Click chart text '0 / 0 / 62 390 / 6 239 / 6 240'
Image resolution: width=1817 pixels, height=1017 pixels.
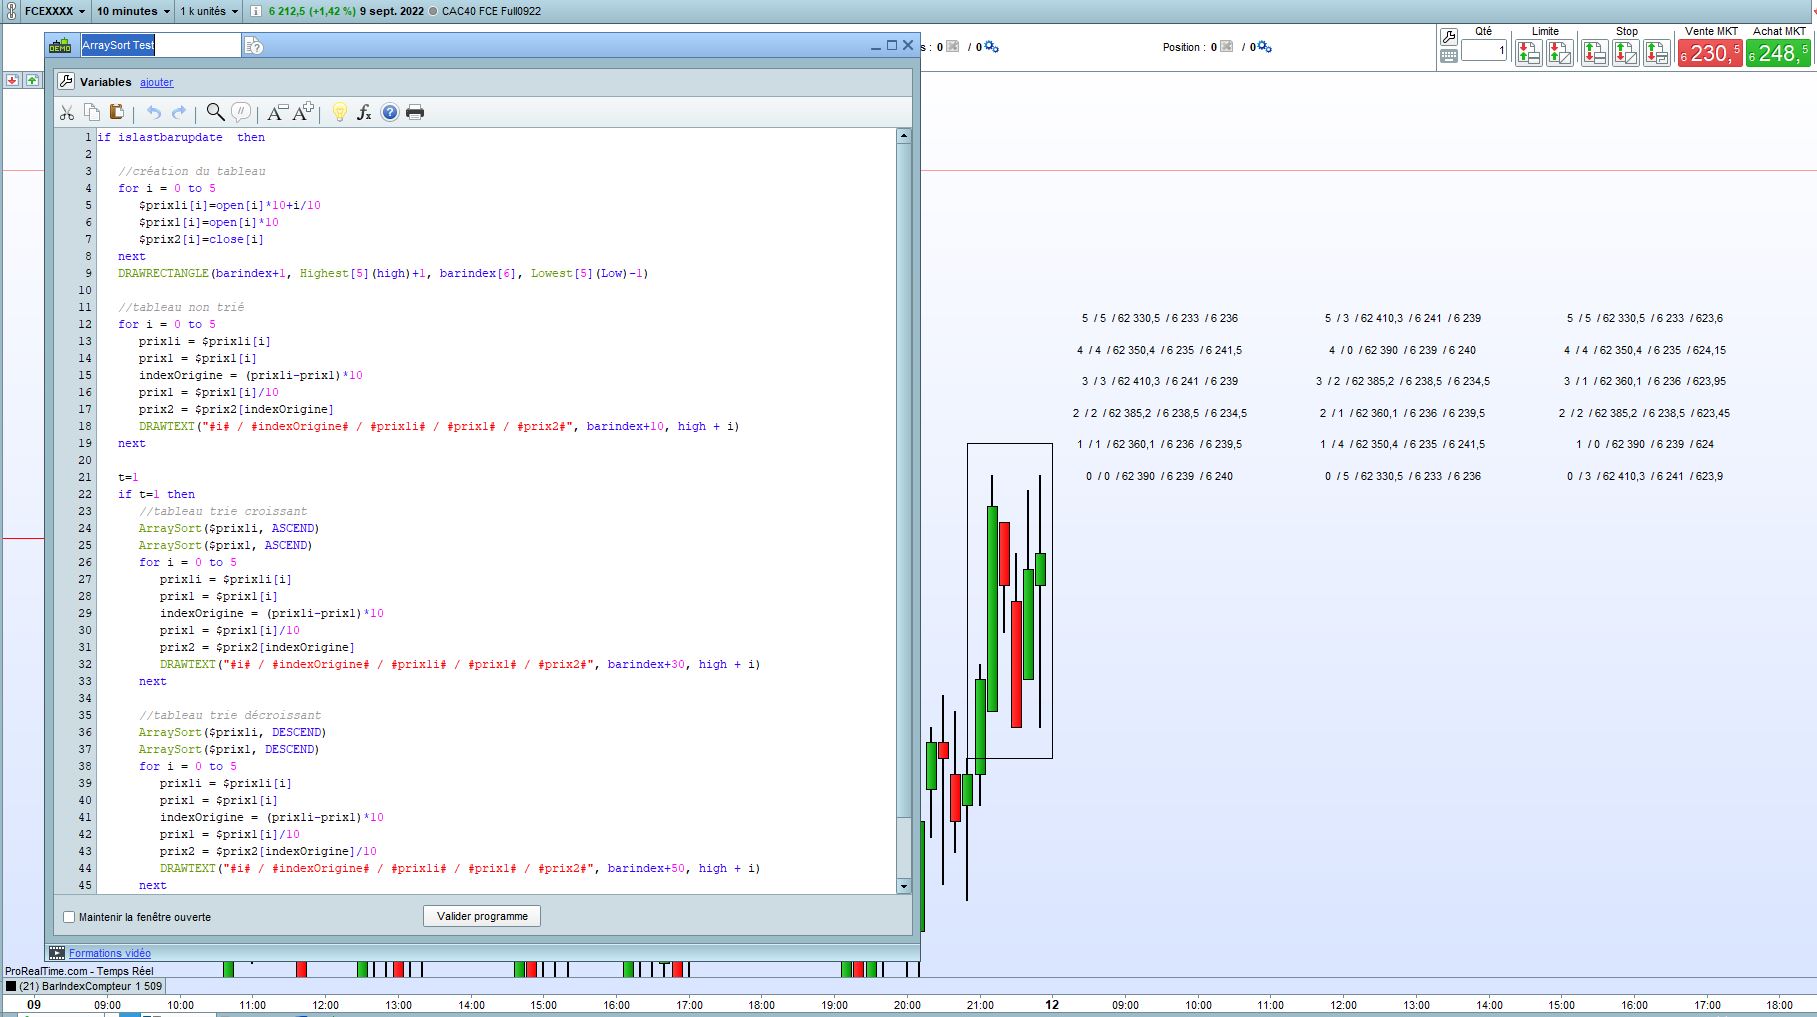1159,476
